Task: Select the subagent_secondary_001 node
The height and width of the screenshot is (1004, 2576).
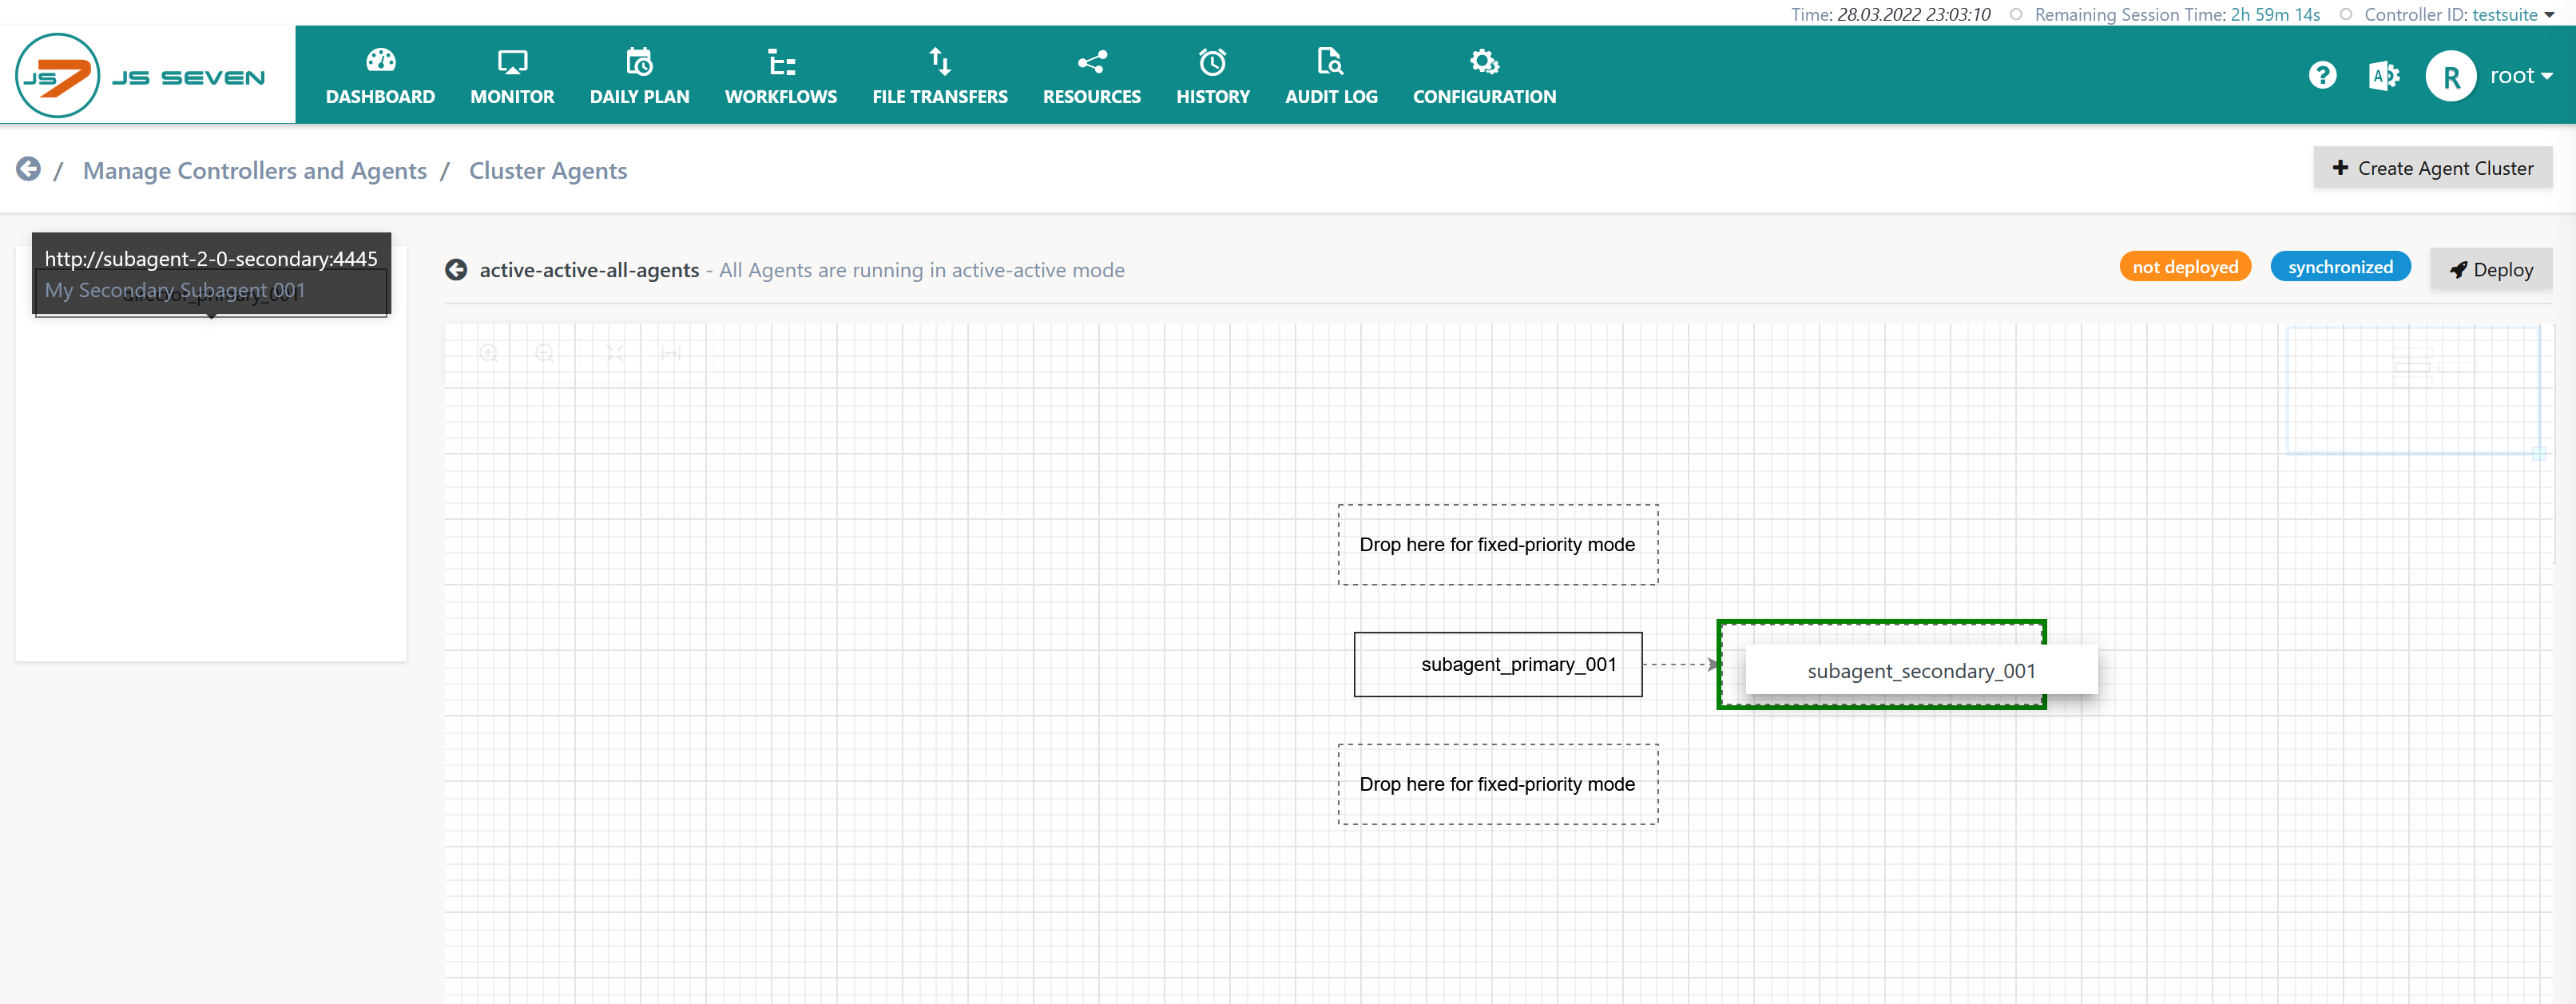Action: pos(1921,670)
